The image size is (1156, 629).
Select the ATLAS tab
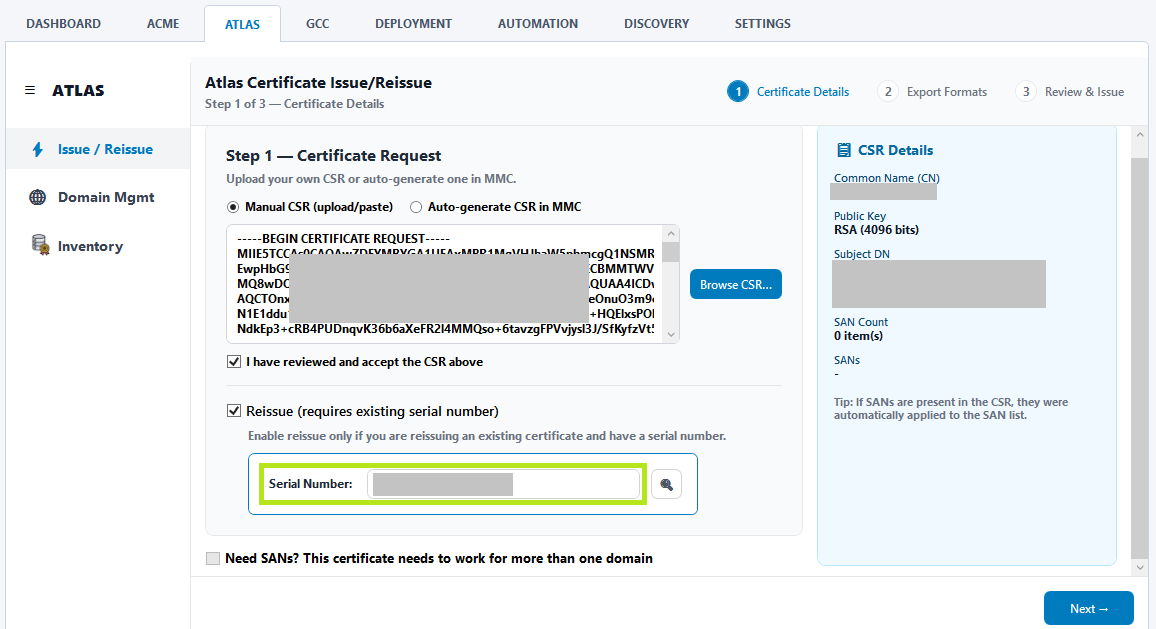click(x=243, y=24)
